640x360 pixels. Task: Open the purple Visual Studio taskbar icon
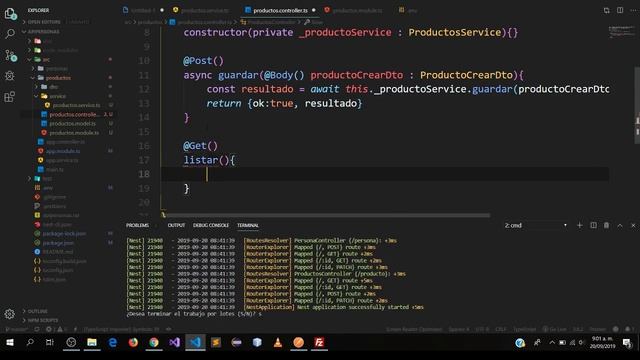point(175,342)
